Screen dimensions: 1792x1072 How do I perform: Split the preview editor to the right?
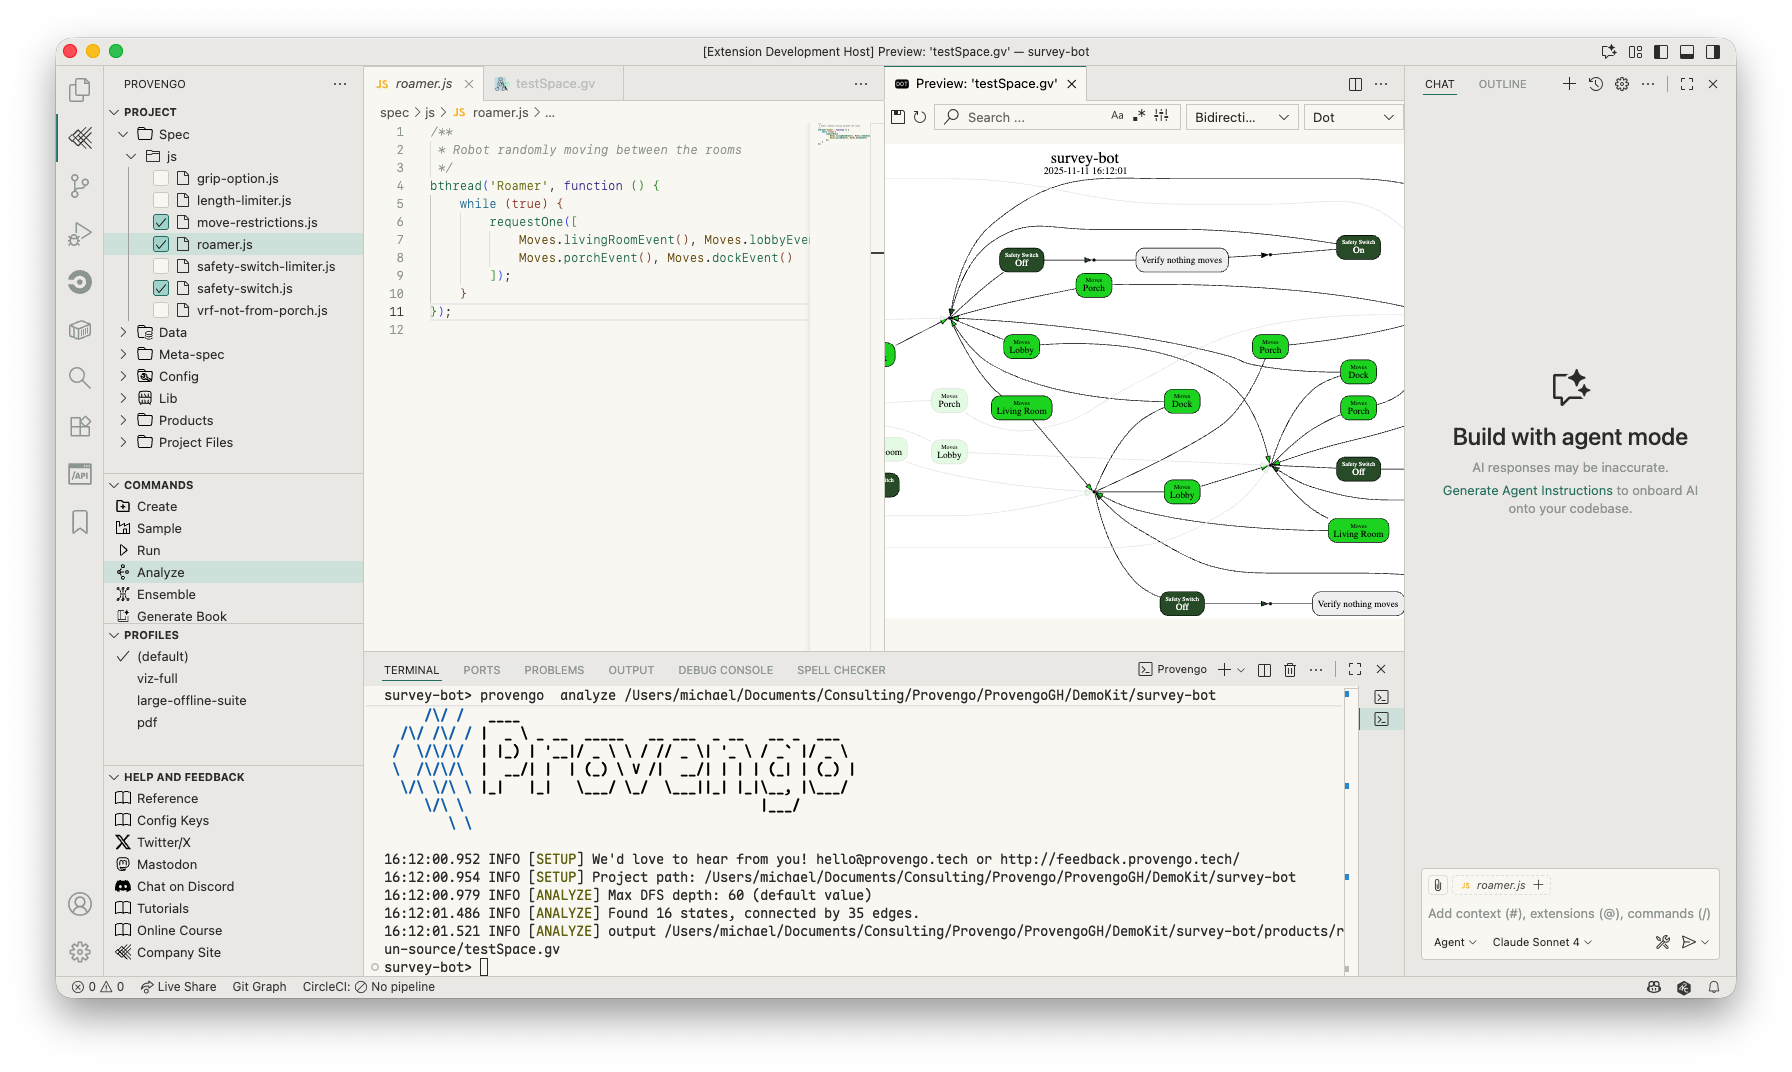point(1355,84)
